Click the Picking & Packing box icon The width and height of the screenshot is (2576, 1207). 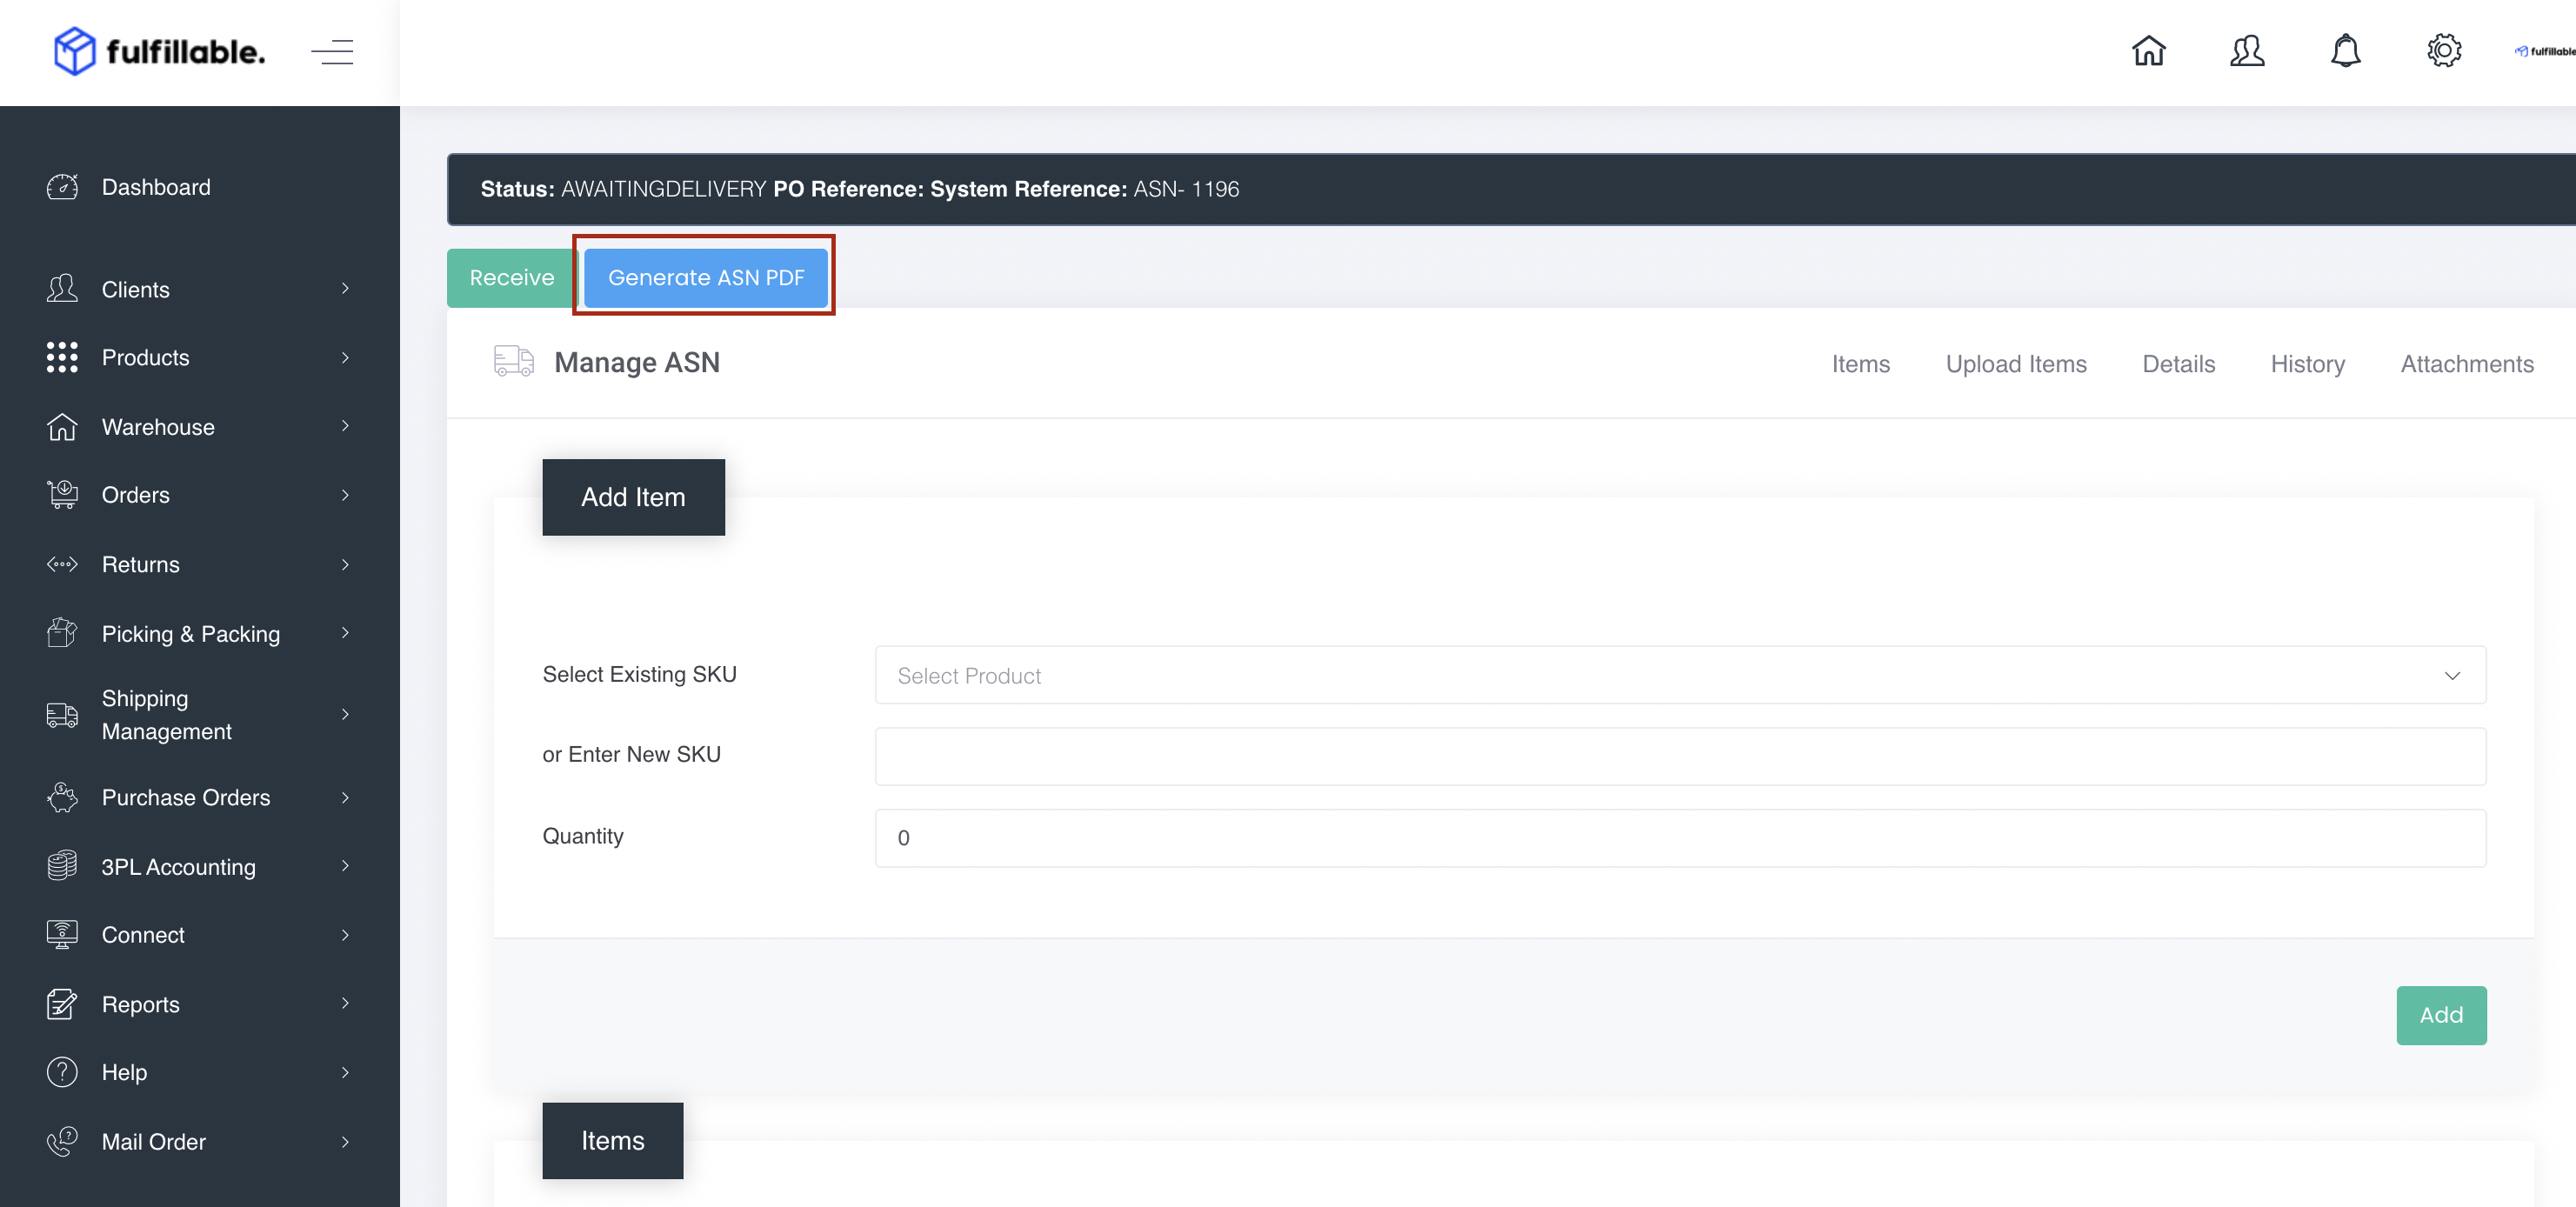[x=62, y=633]
